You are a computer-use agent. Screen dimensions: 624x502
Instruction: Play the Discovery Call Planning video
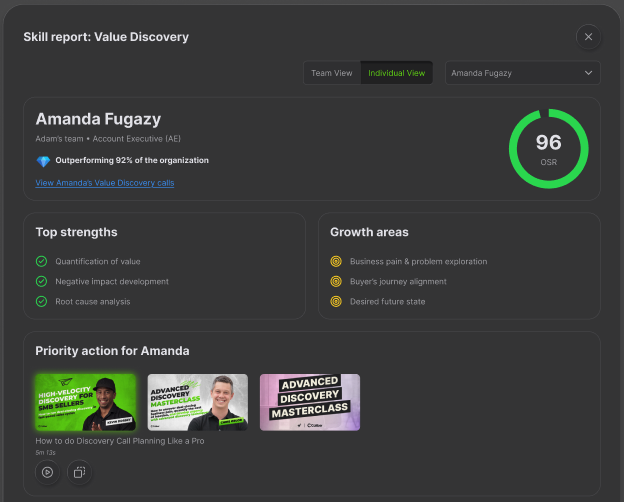pos(47,472)
